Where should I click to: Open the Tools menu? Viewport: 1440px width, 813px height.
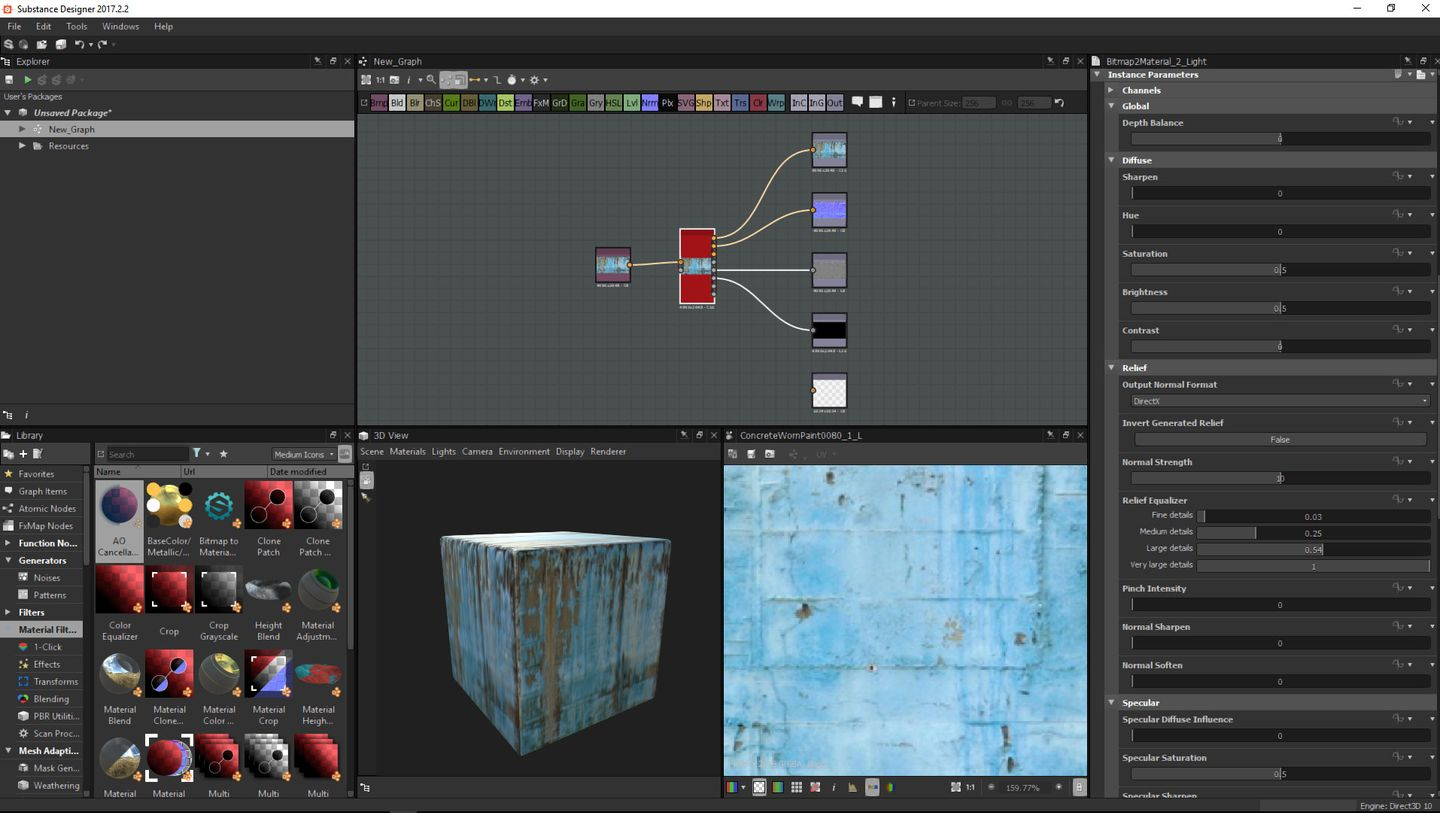point(76,26)
